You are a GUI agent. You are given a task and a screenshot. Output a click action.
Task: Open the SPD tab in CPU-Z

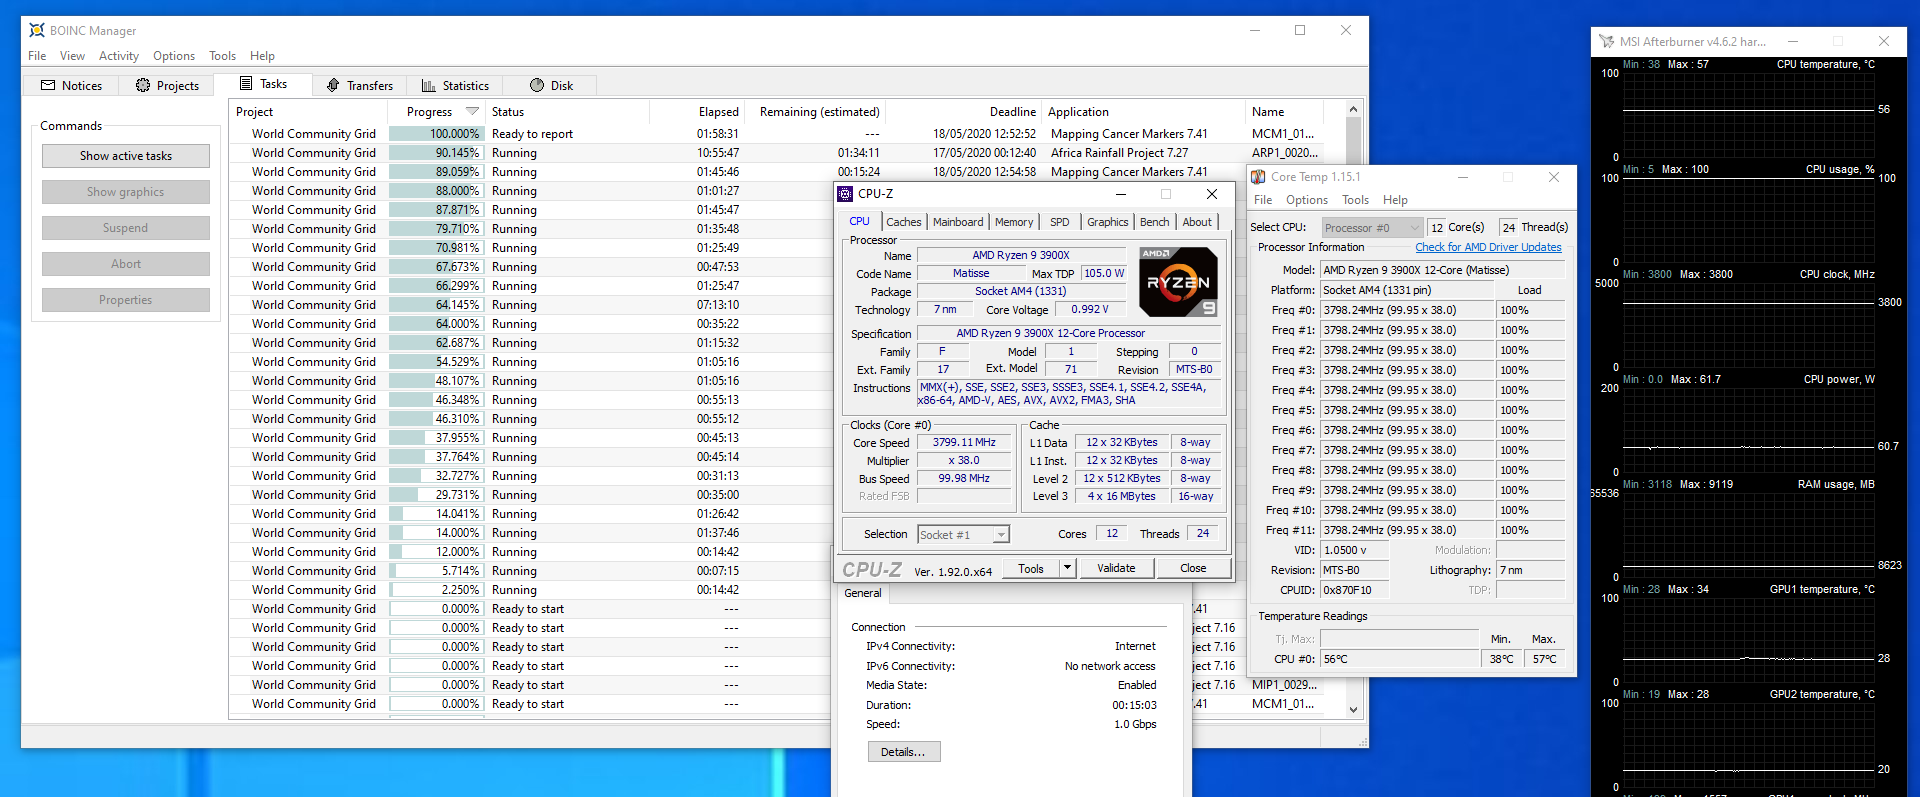click(1060, 222)
